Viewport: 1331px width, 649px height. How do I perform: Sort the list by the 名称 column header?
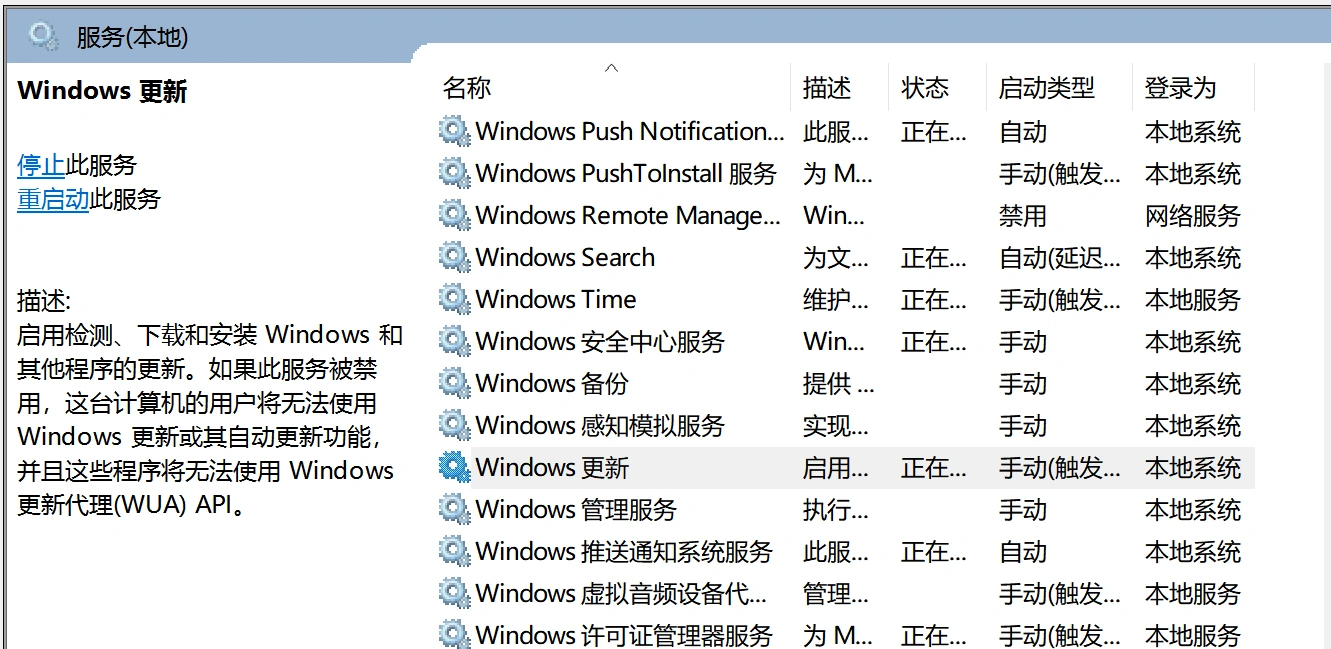point(467,88)
